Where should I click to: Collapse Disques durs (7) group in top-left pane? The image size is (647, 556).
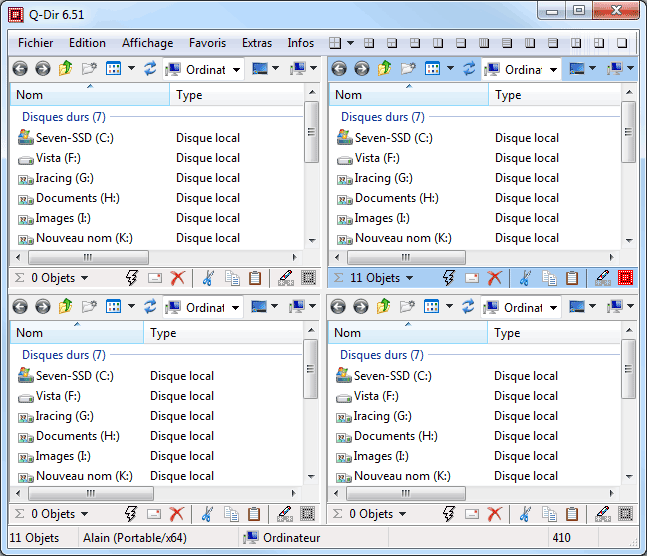(64, 117)
